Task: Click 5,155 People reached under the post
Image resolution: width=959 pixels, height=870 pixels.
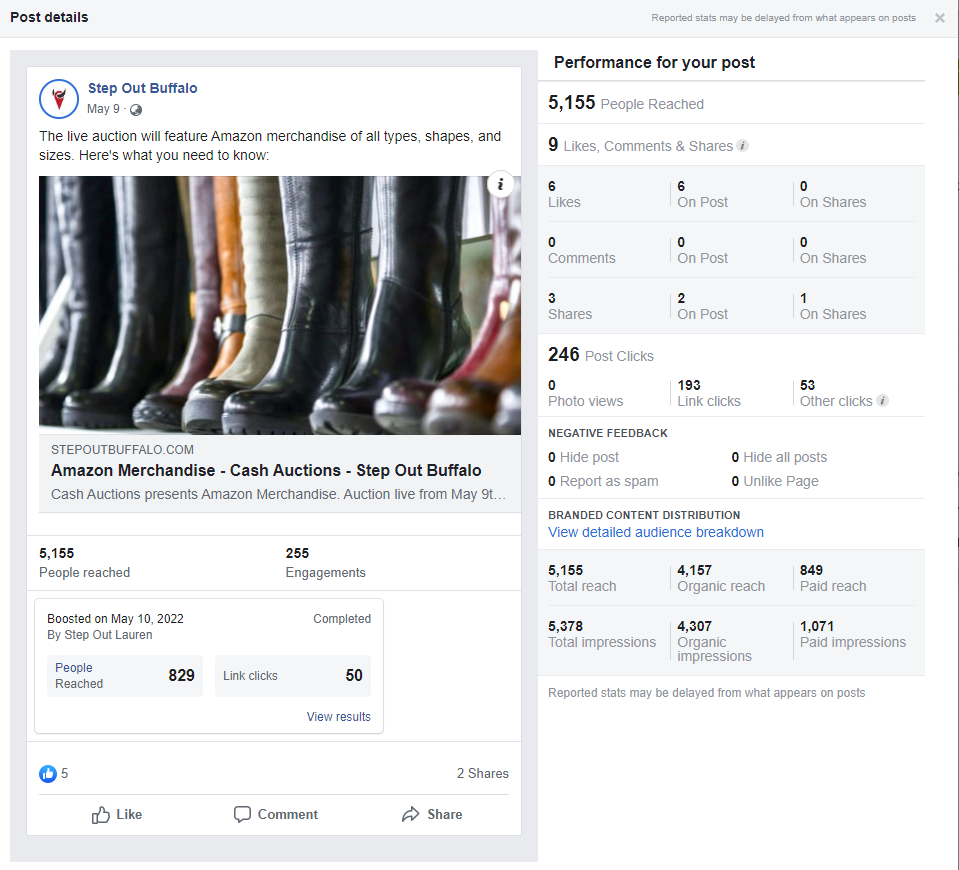Action: click(x=84, y=563)
